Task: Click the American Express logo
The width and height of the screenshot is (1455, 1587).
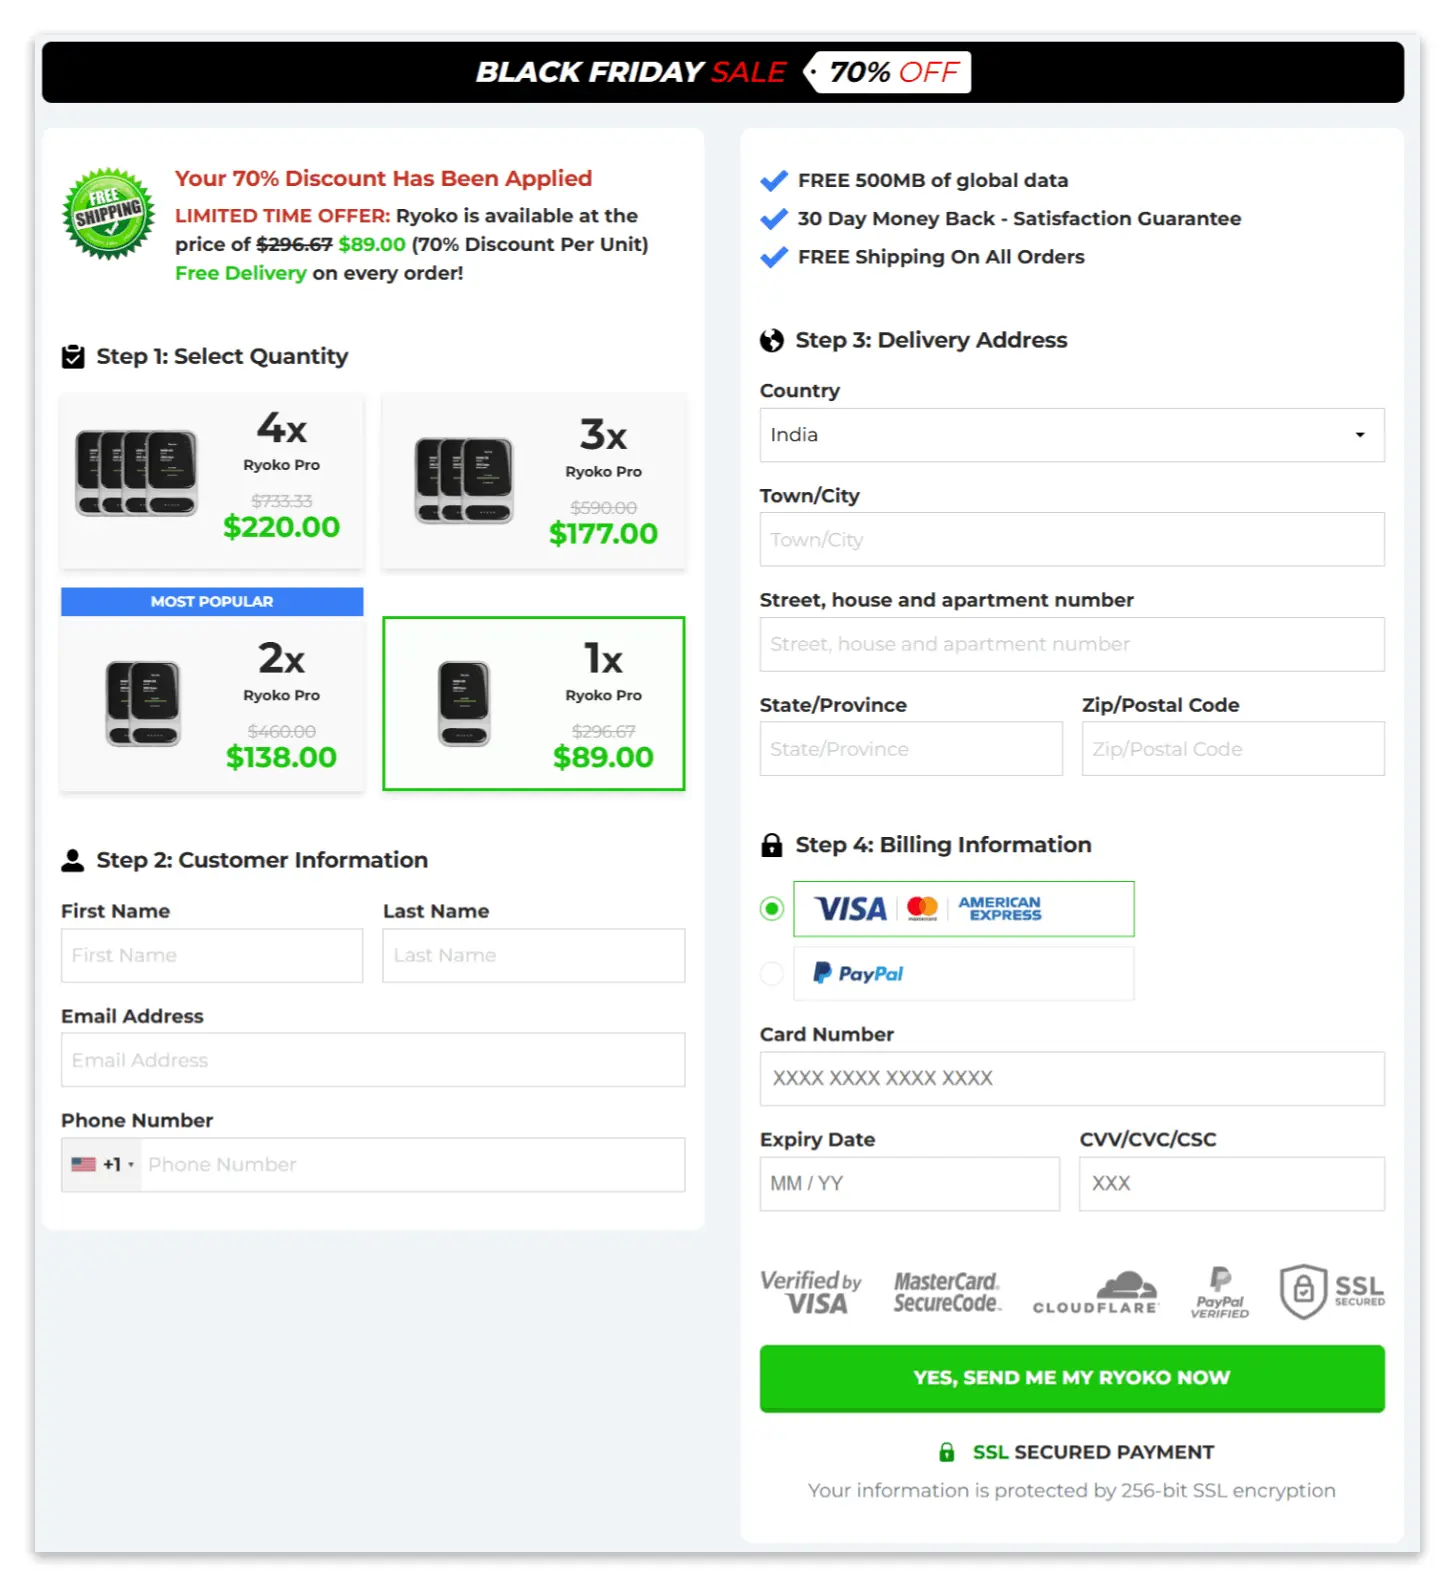Action: click(1000, 908)
